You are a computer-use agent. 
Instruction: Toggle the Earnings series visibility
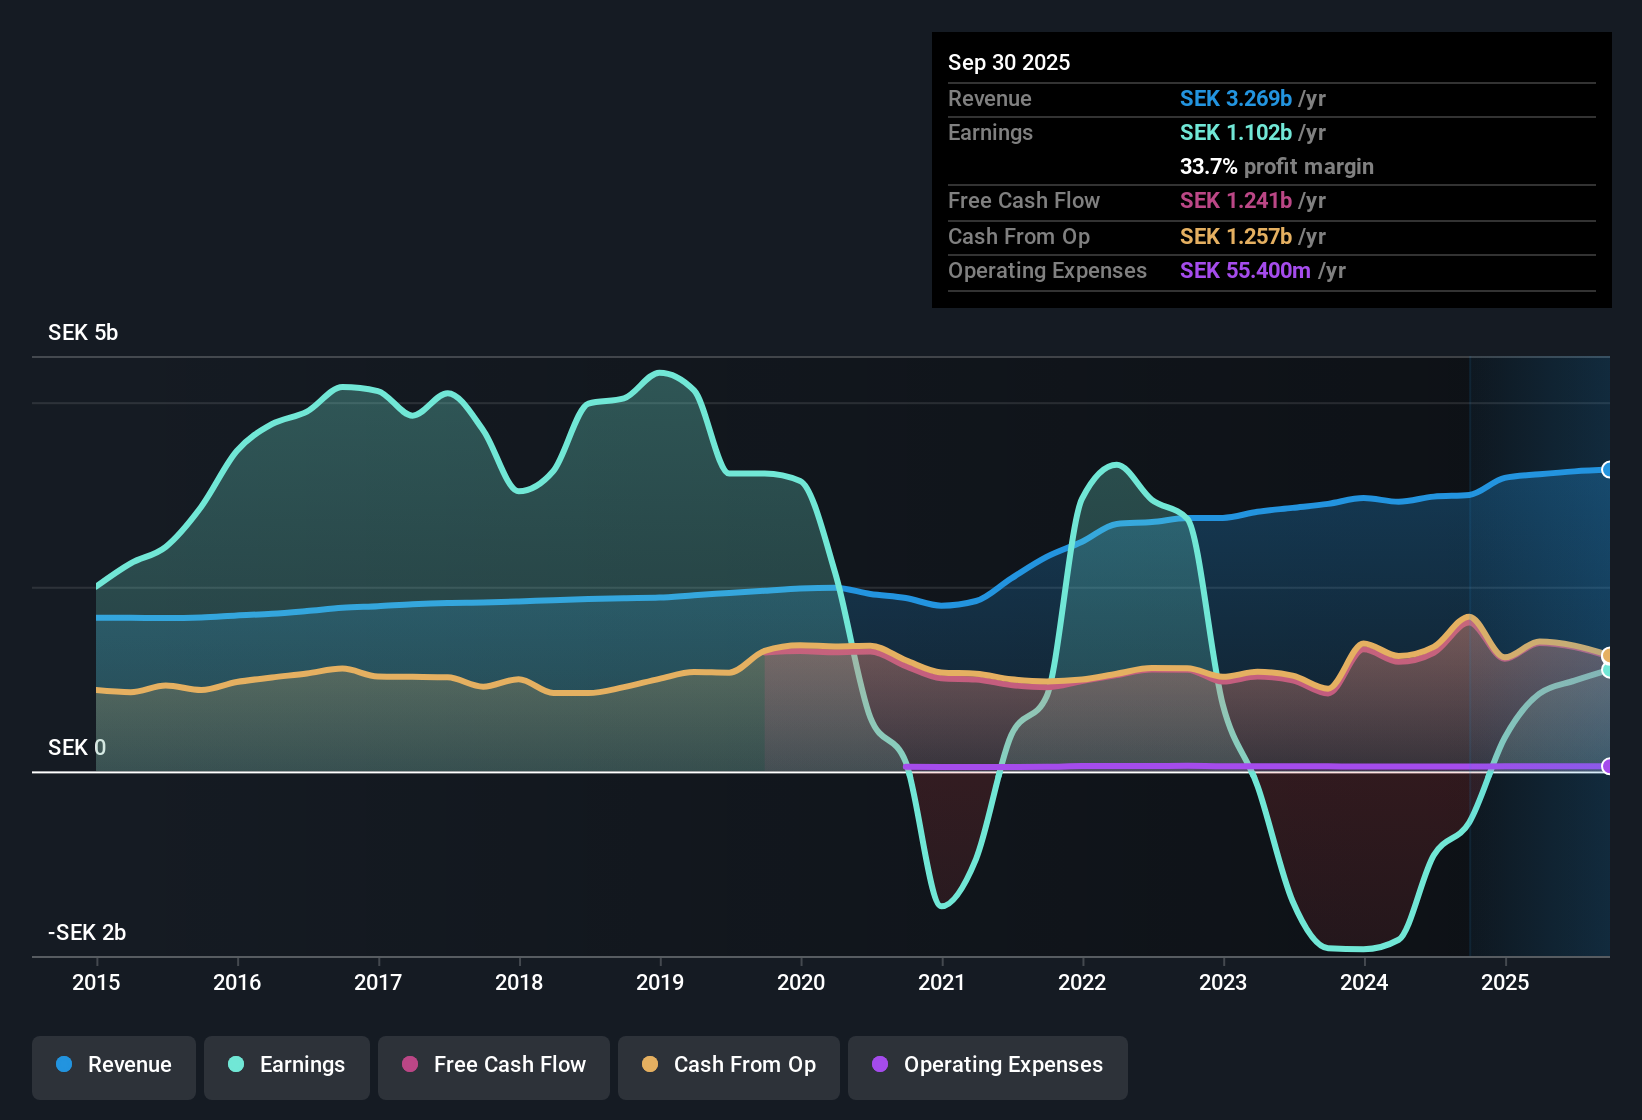pyautogui.click(x=286, y=1065)
